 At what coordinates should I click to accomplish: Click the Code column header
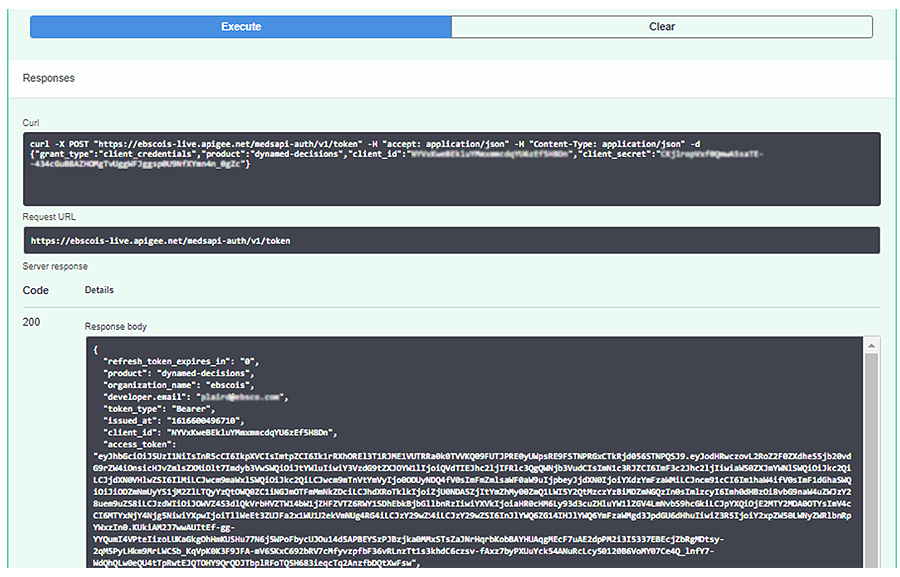click(35, 290)
